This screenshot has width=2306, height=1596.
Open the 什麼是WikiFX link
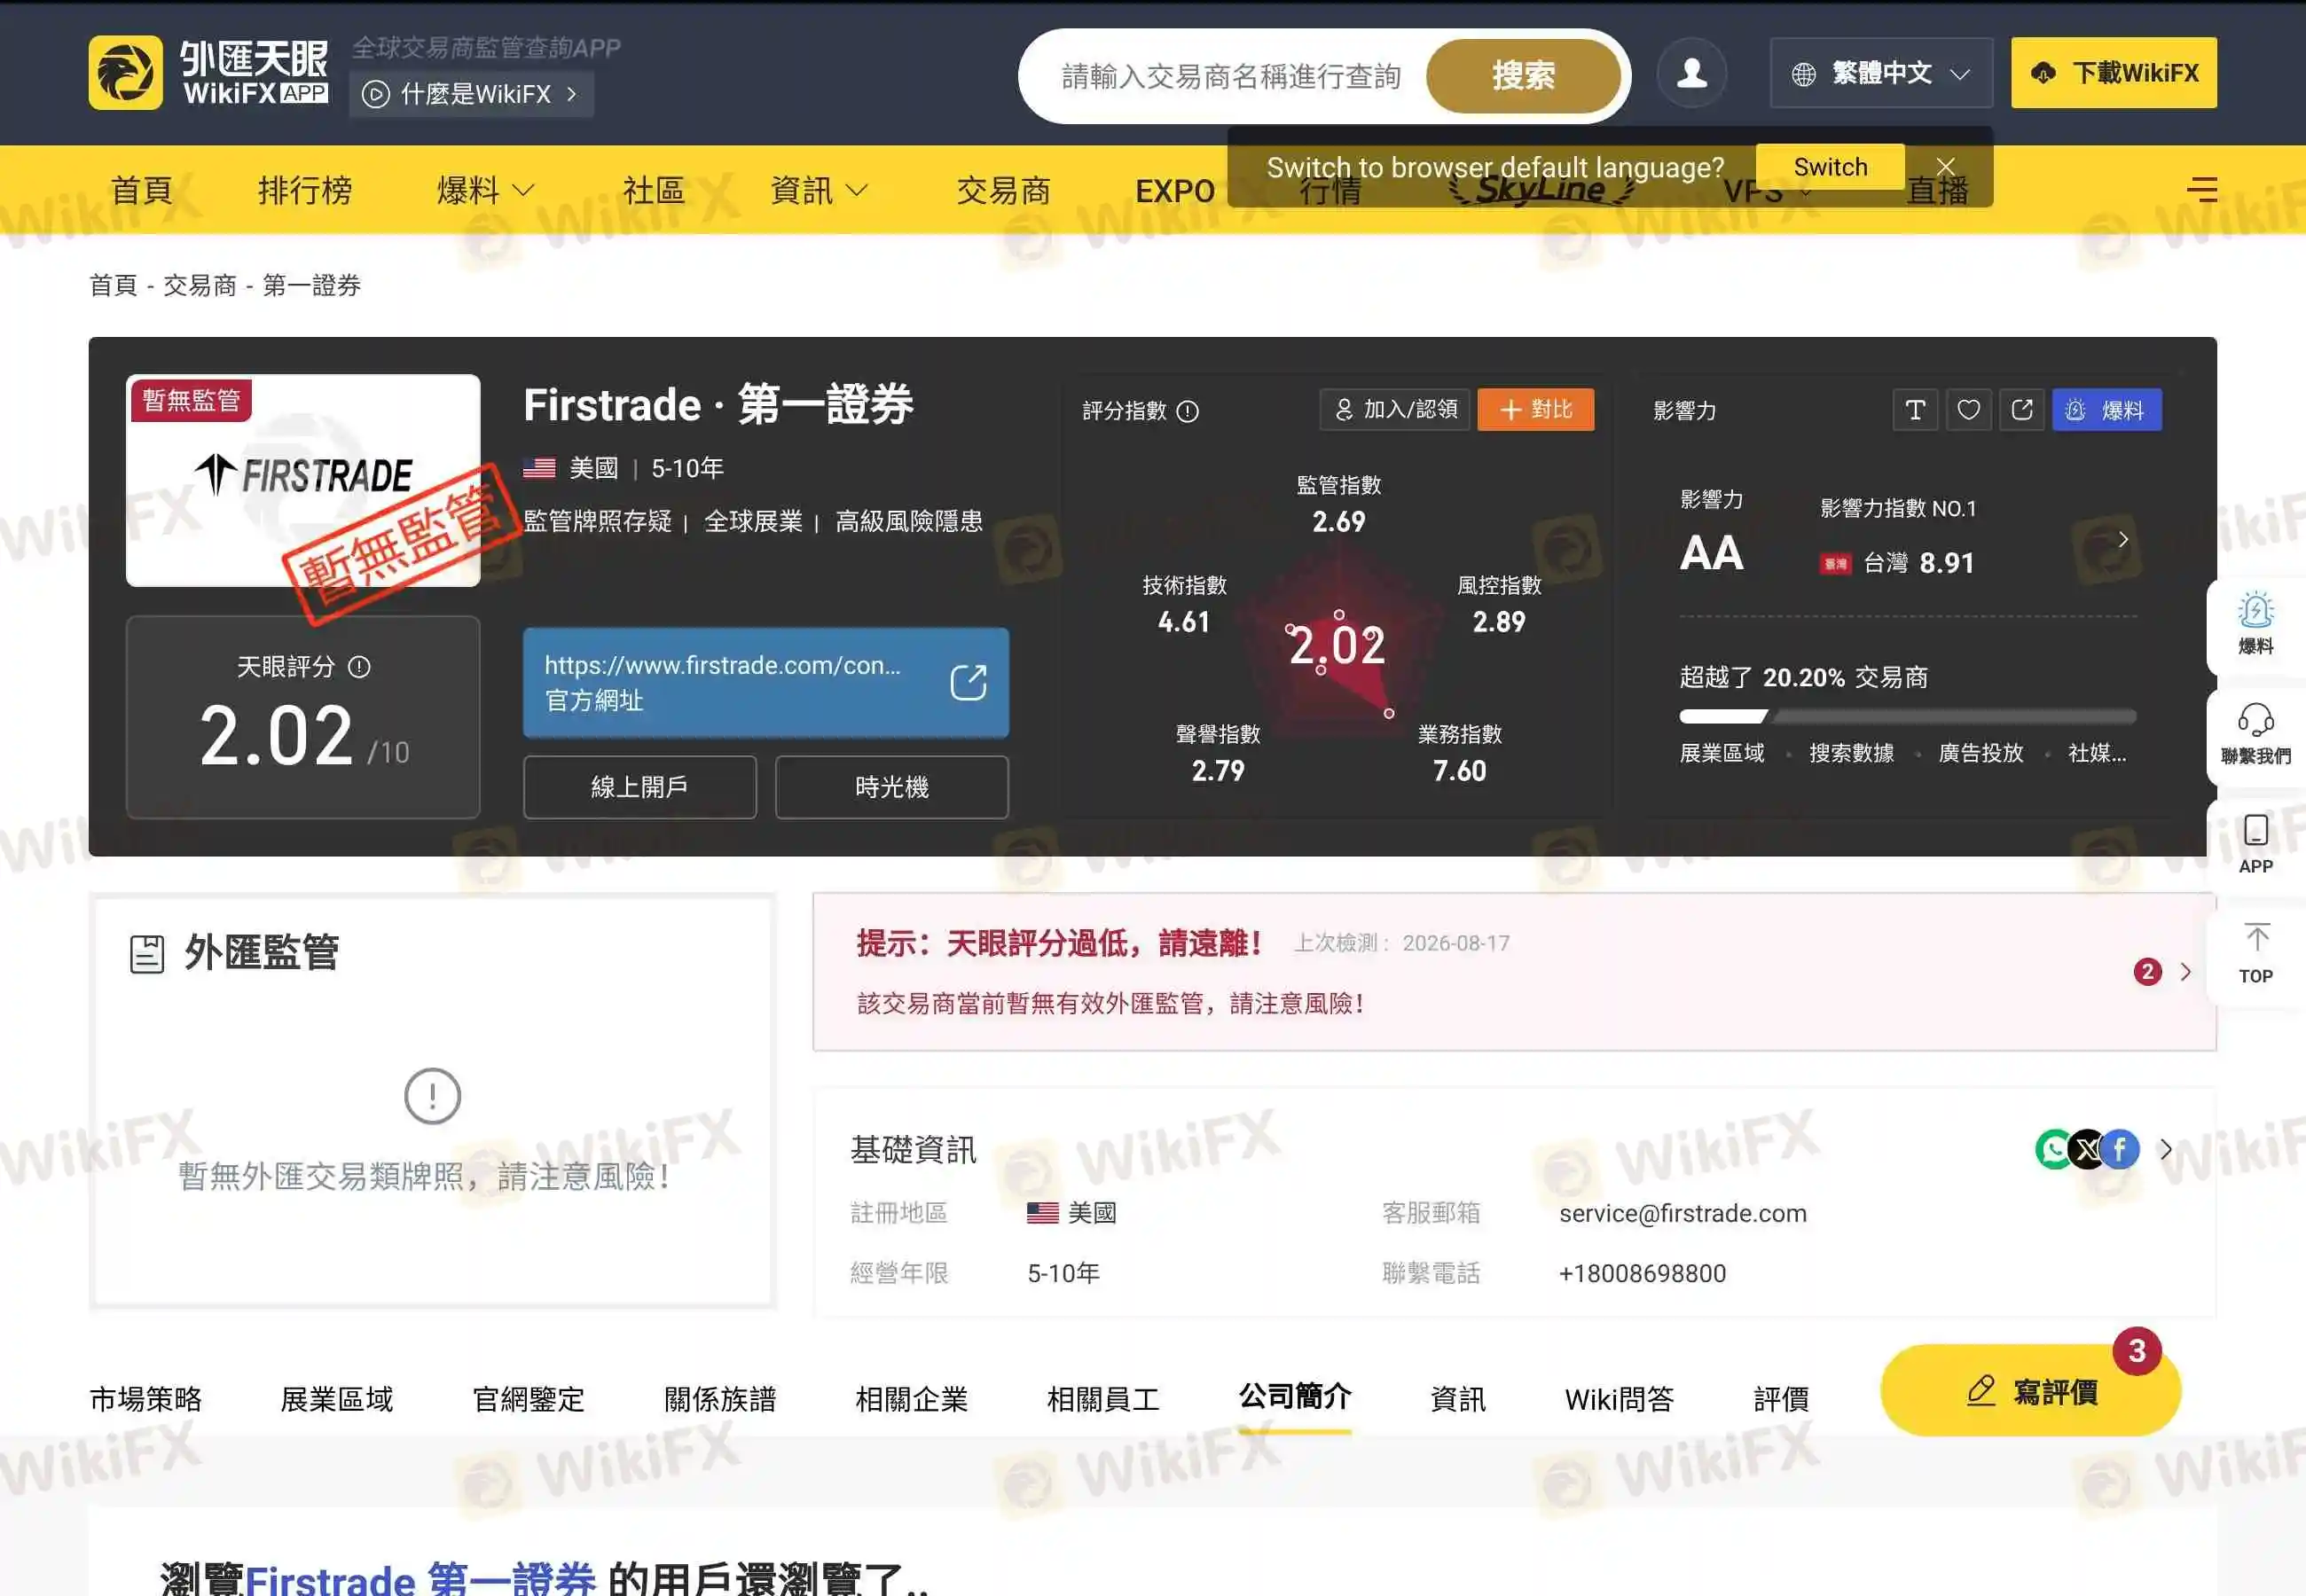pos(471,95)
